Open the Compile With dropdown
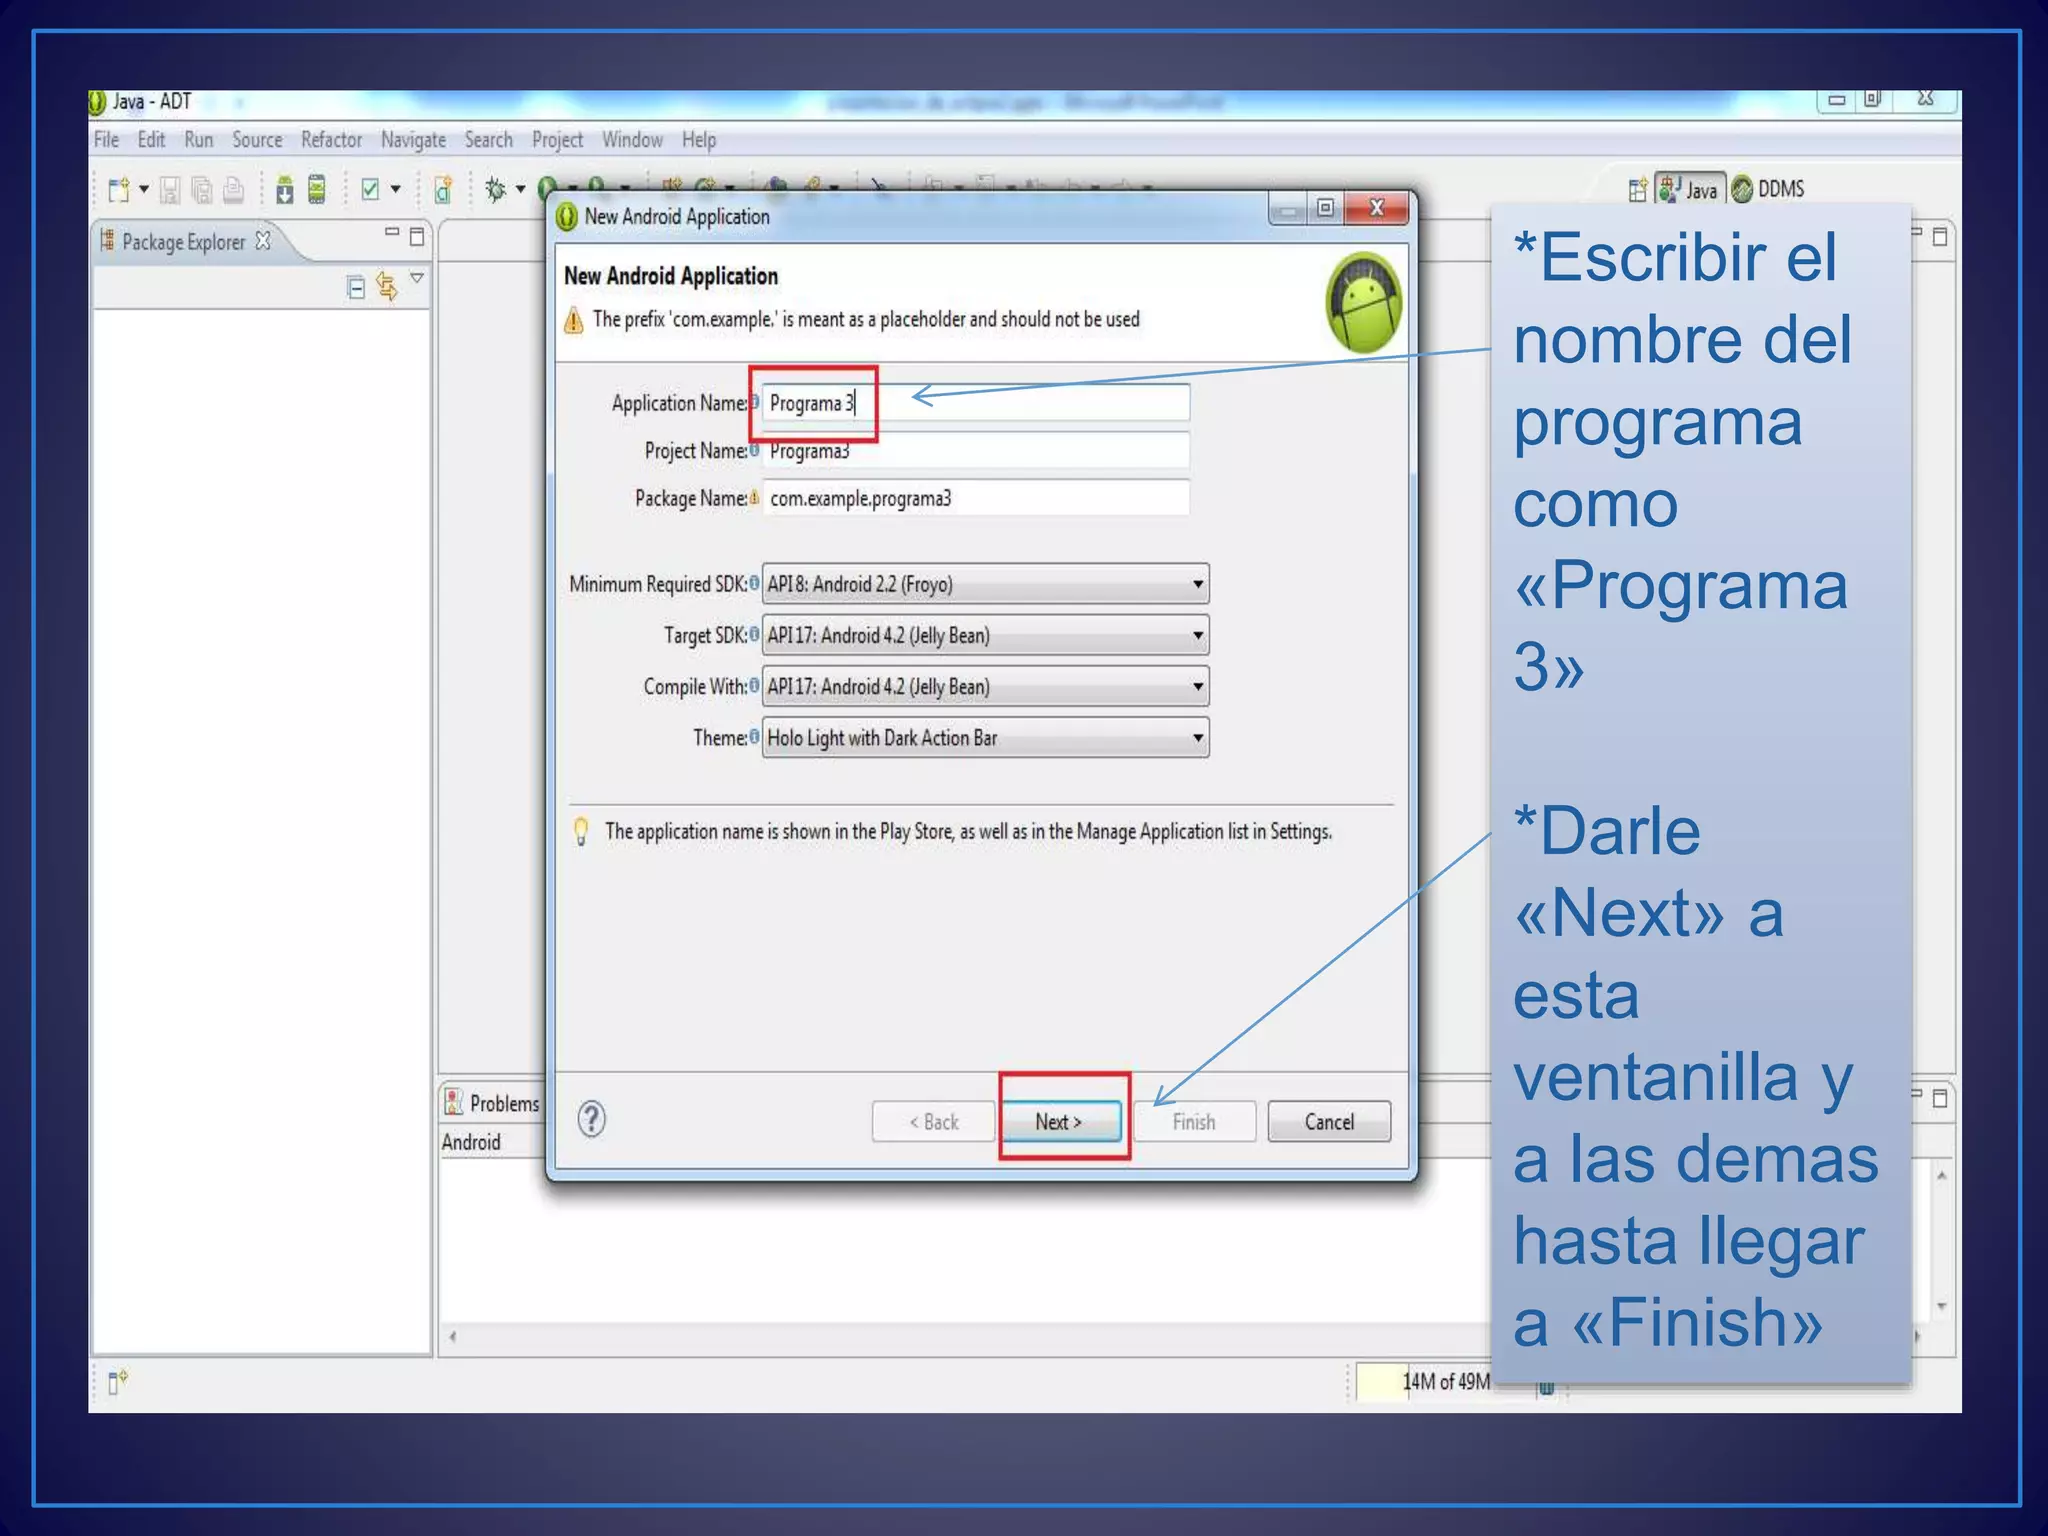 [985, 686]
